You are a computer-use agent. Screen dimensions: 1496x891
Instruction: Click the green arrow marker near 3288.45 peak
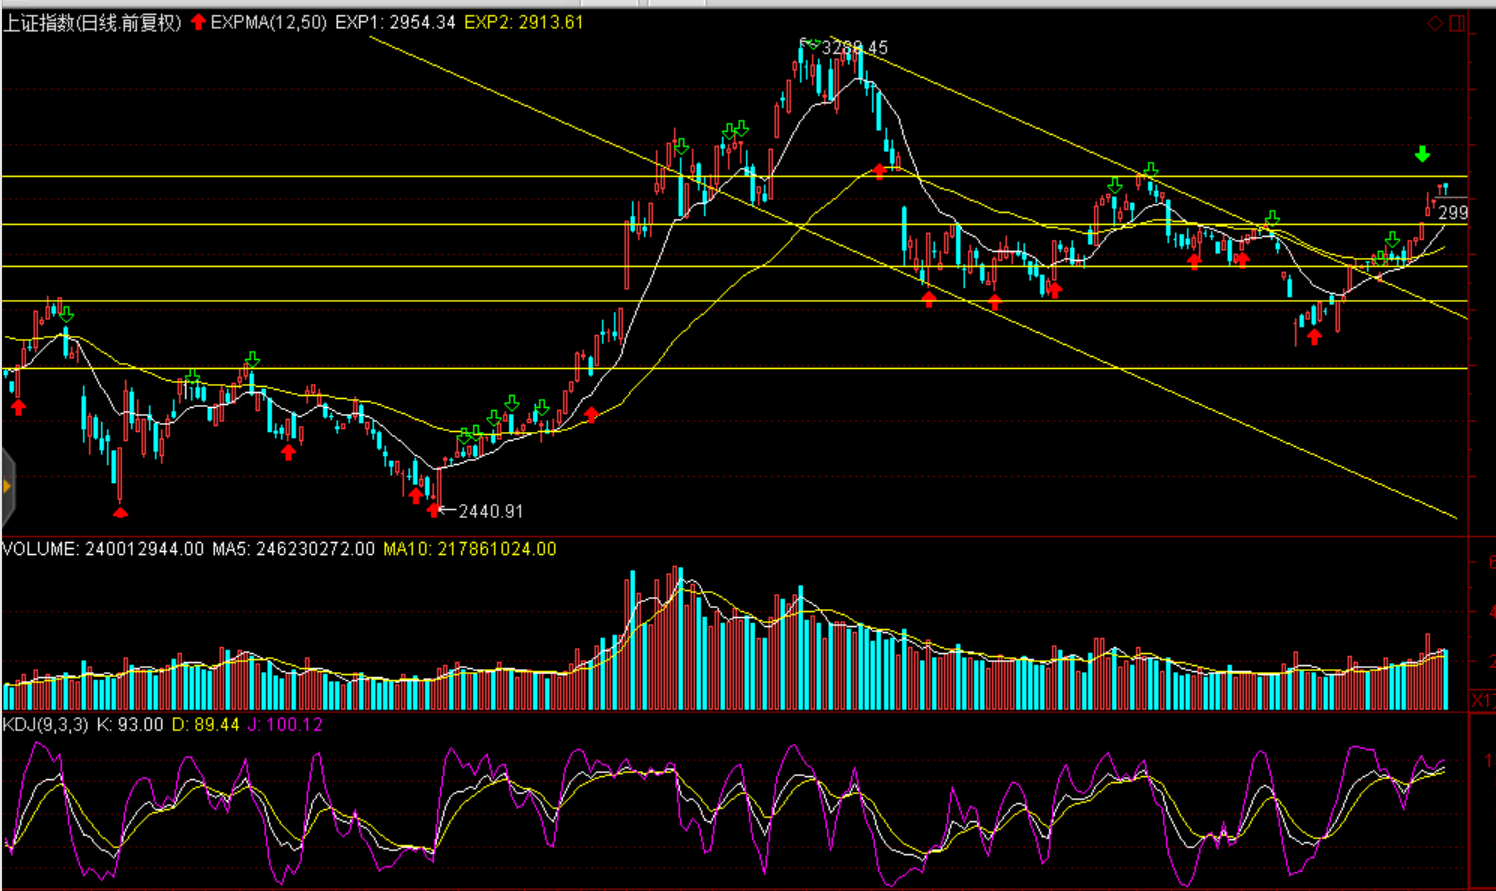(812, 44)
